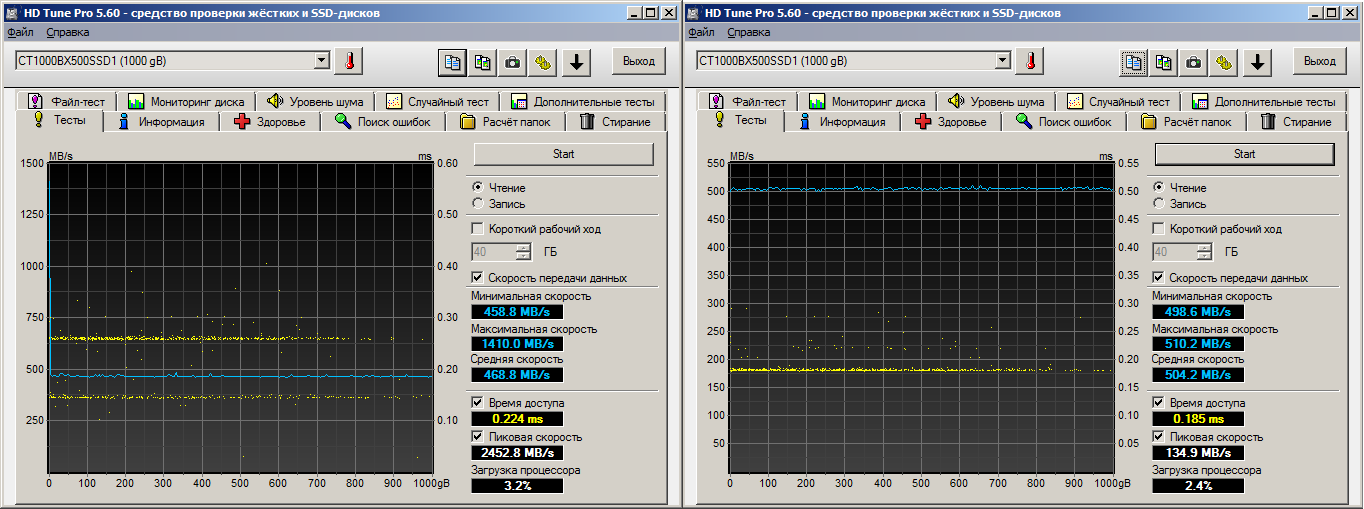
Task: Click the camera save-screenshot icon in left window
Action: [x=512, y=62]
